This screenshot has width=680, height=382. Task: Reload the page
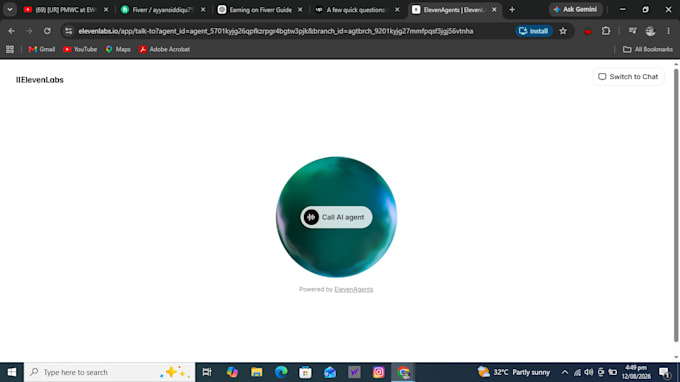click(x=47, y=31)
